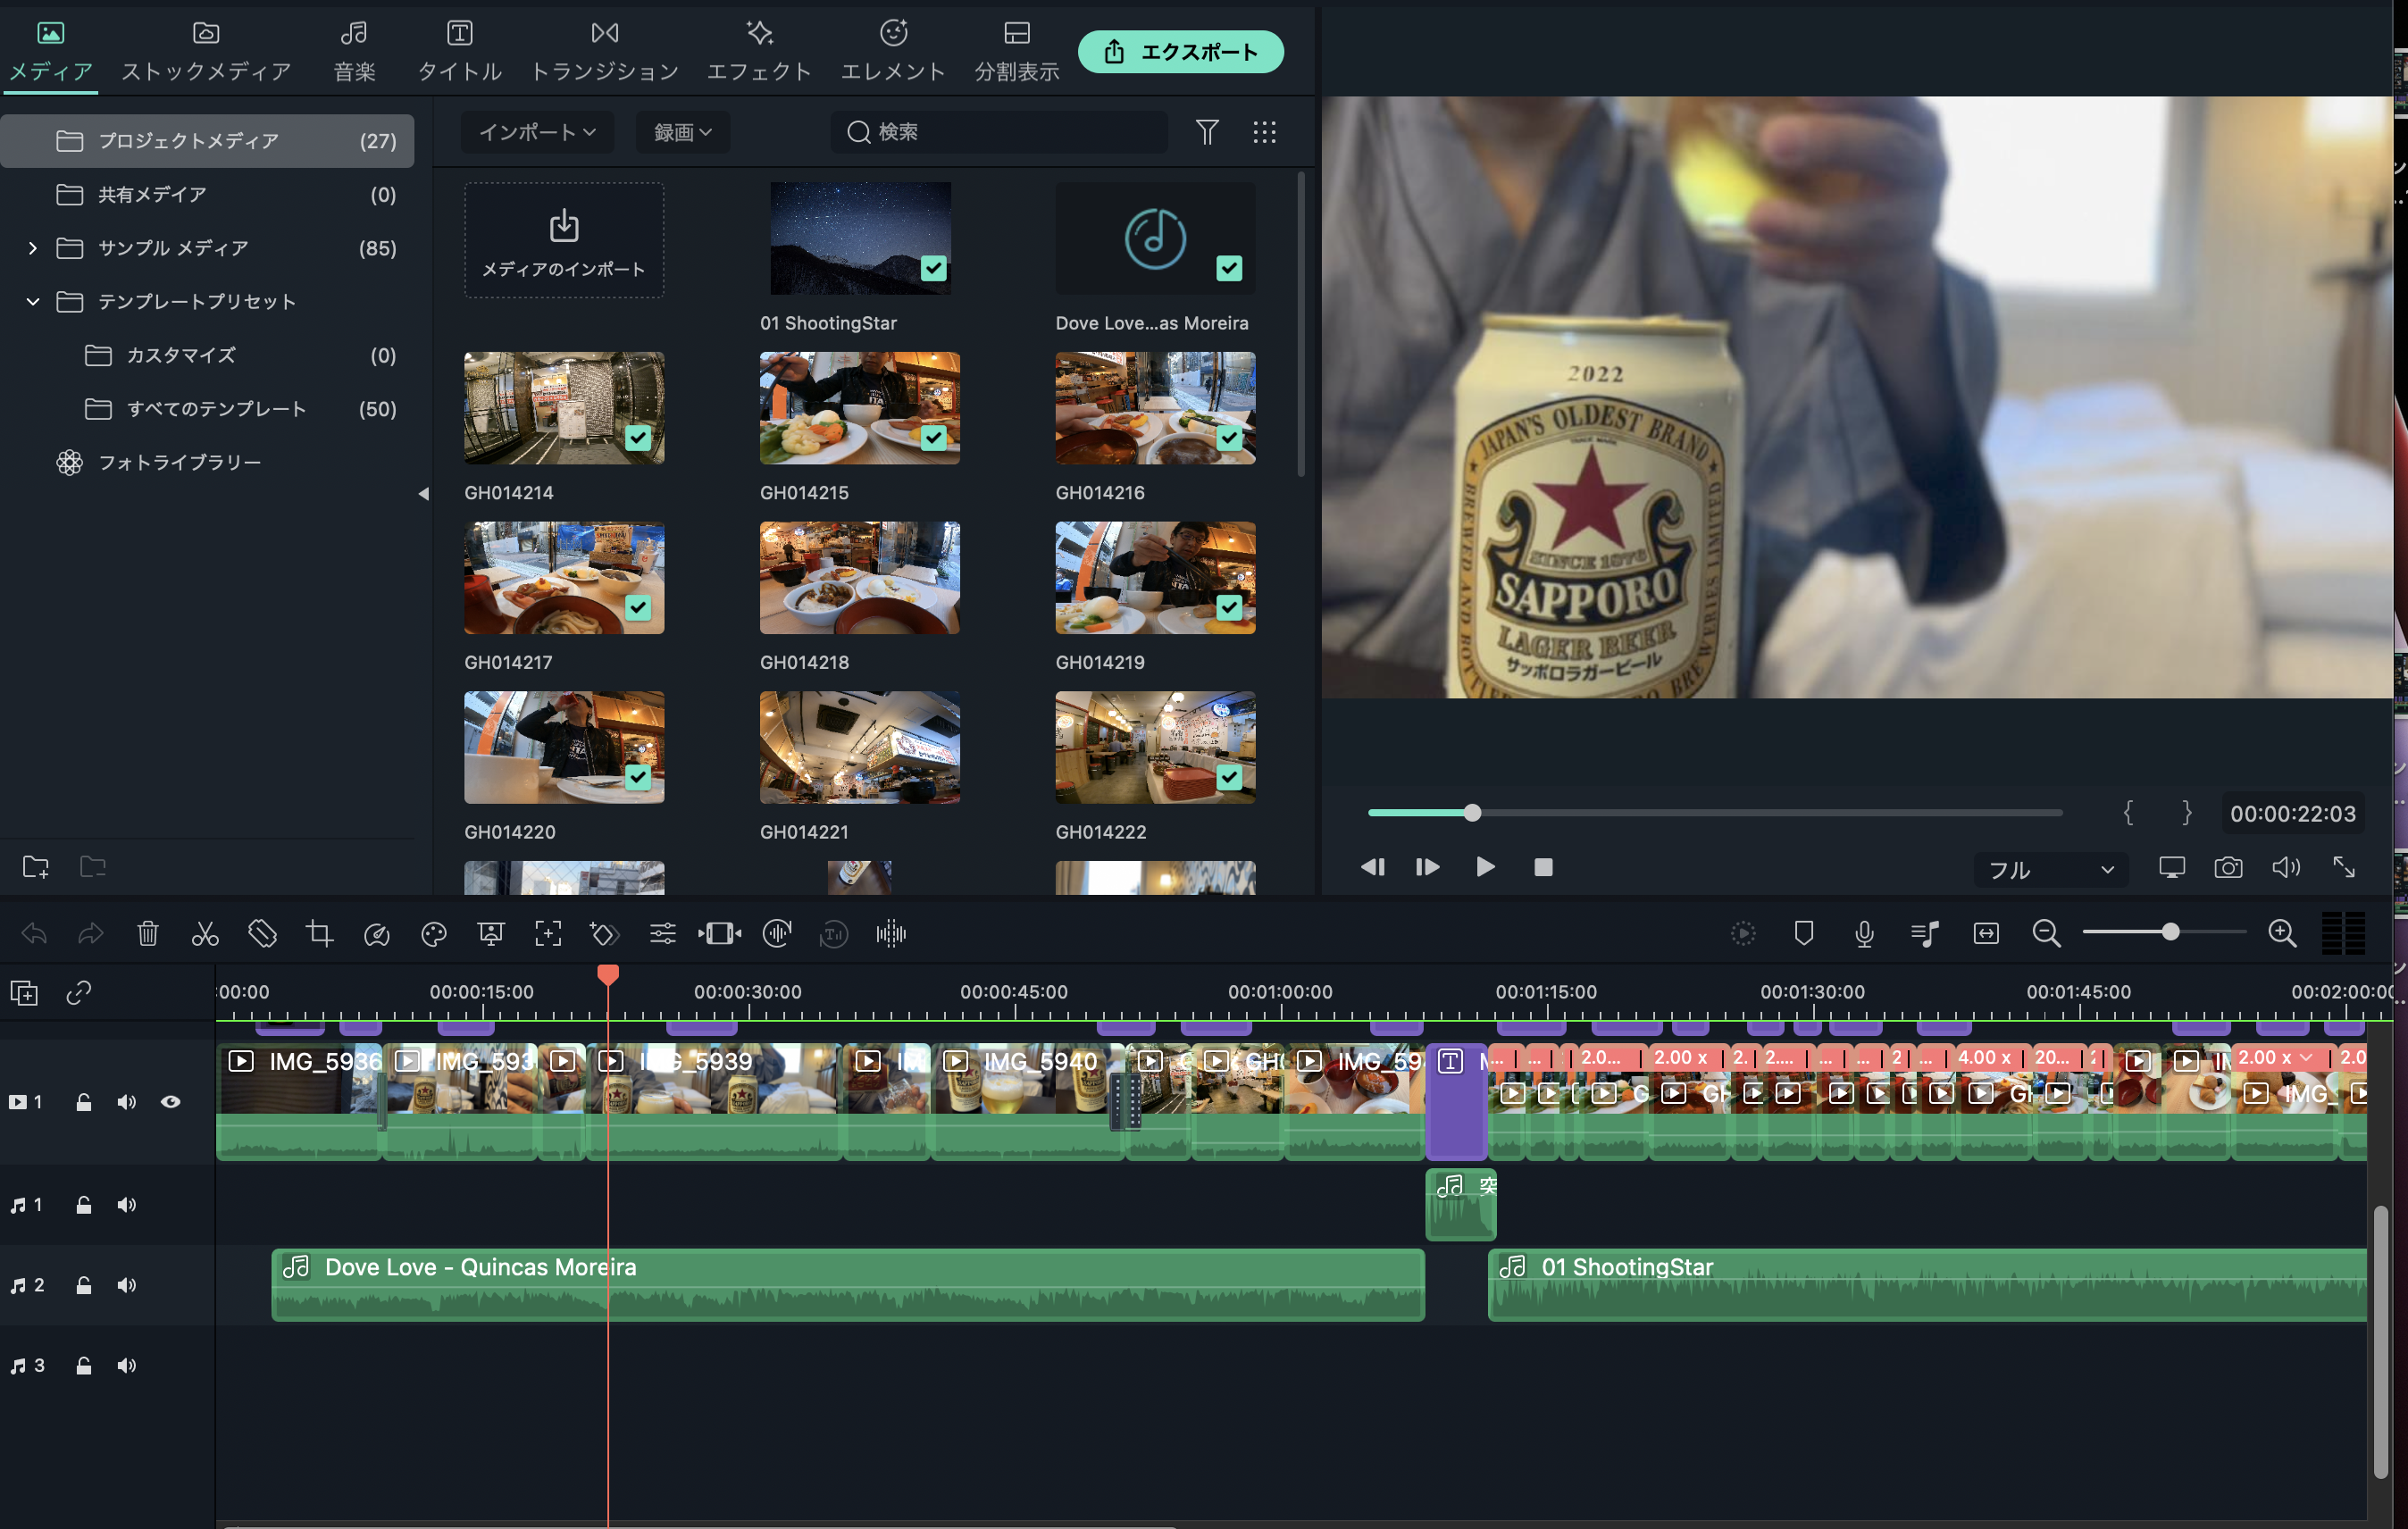
Task: Toggle the timeline link chain icon
Action: tap(79, 993)
